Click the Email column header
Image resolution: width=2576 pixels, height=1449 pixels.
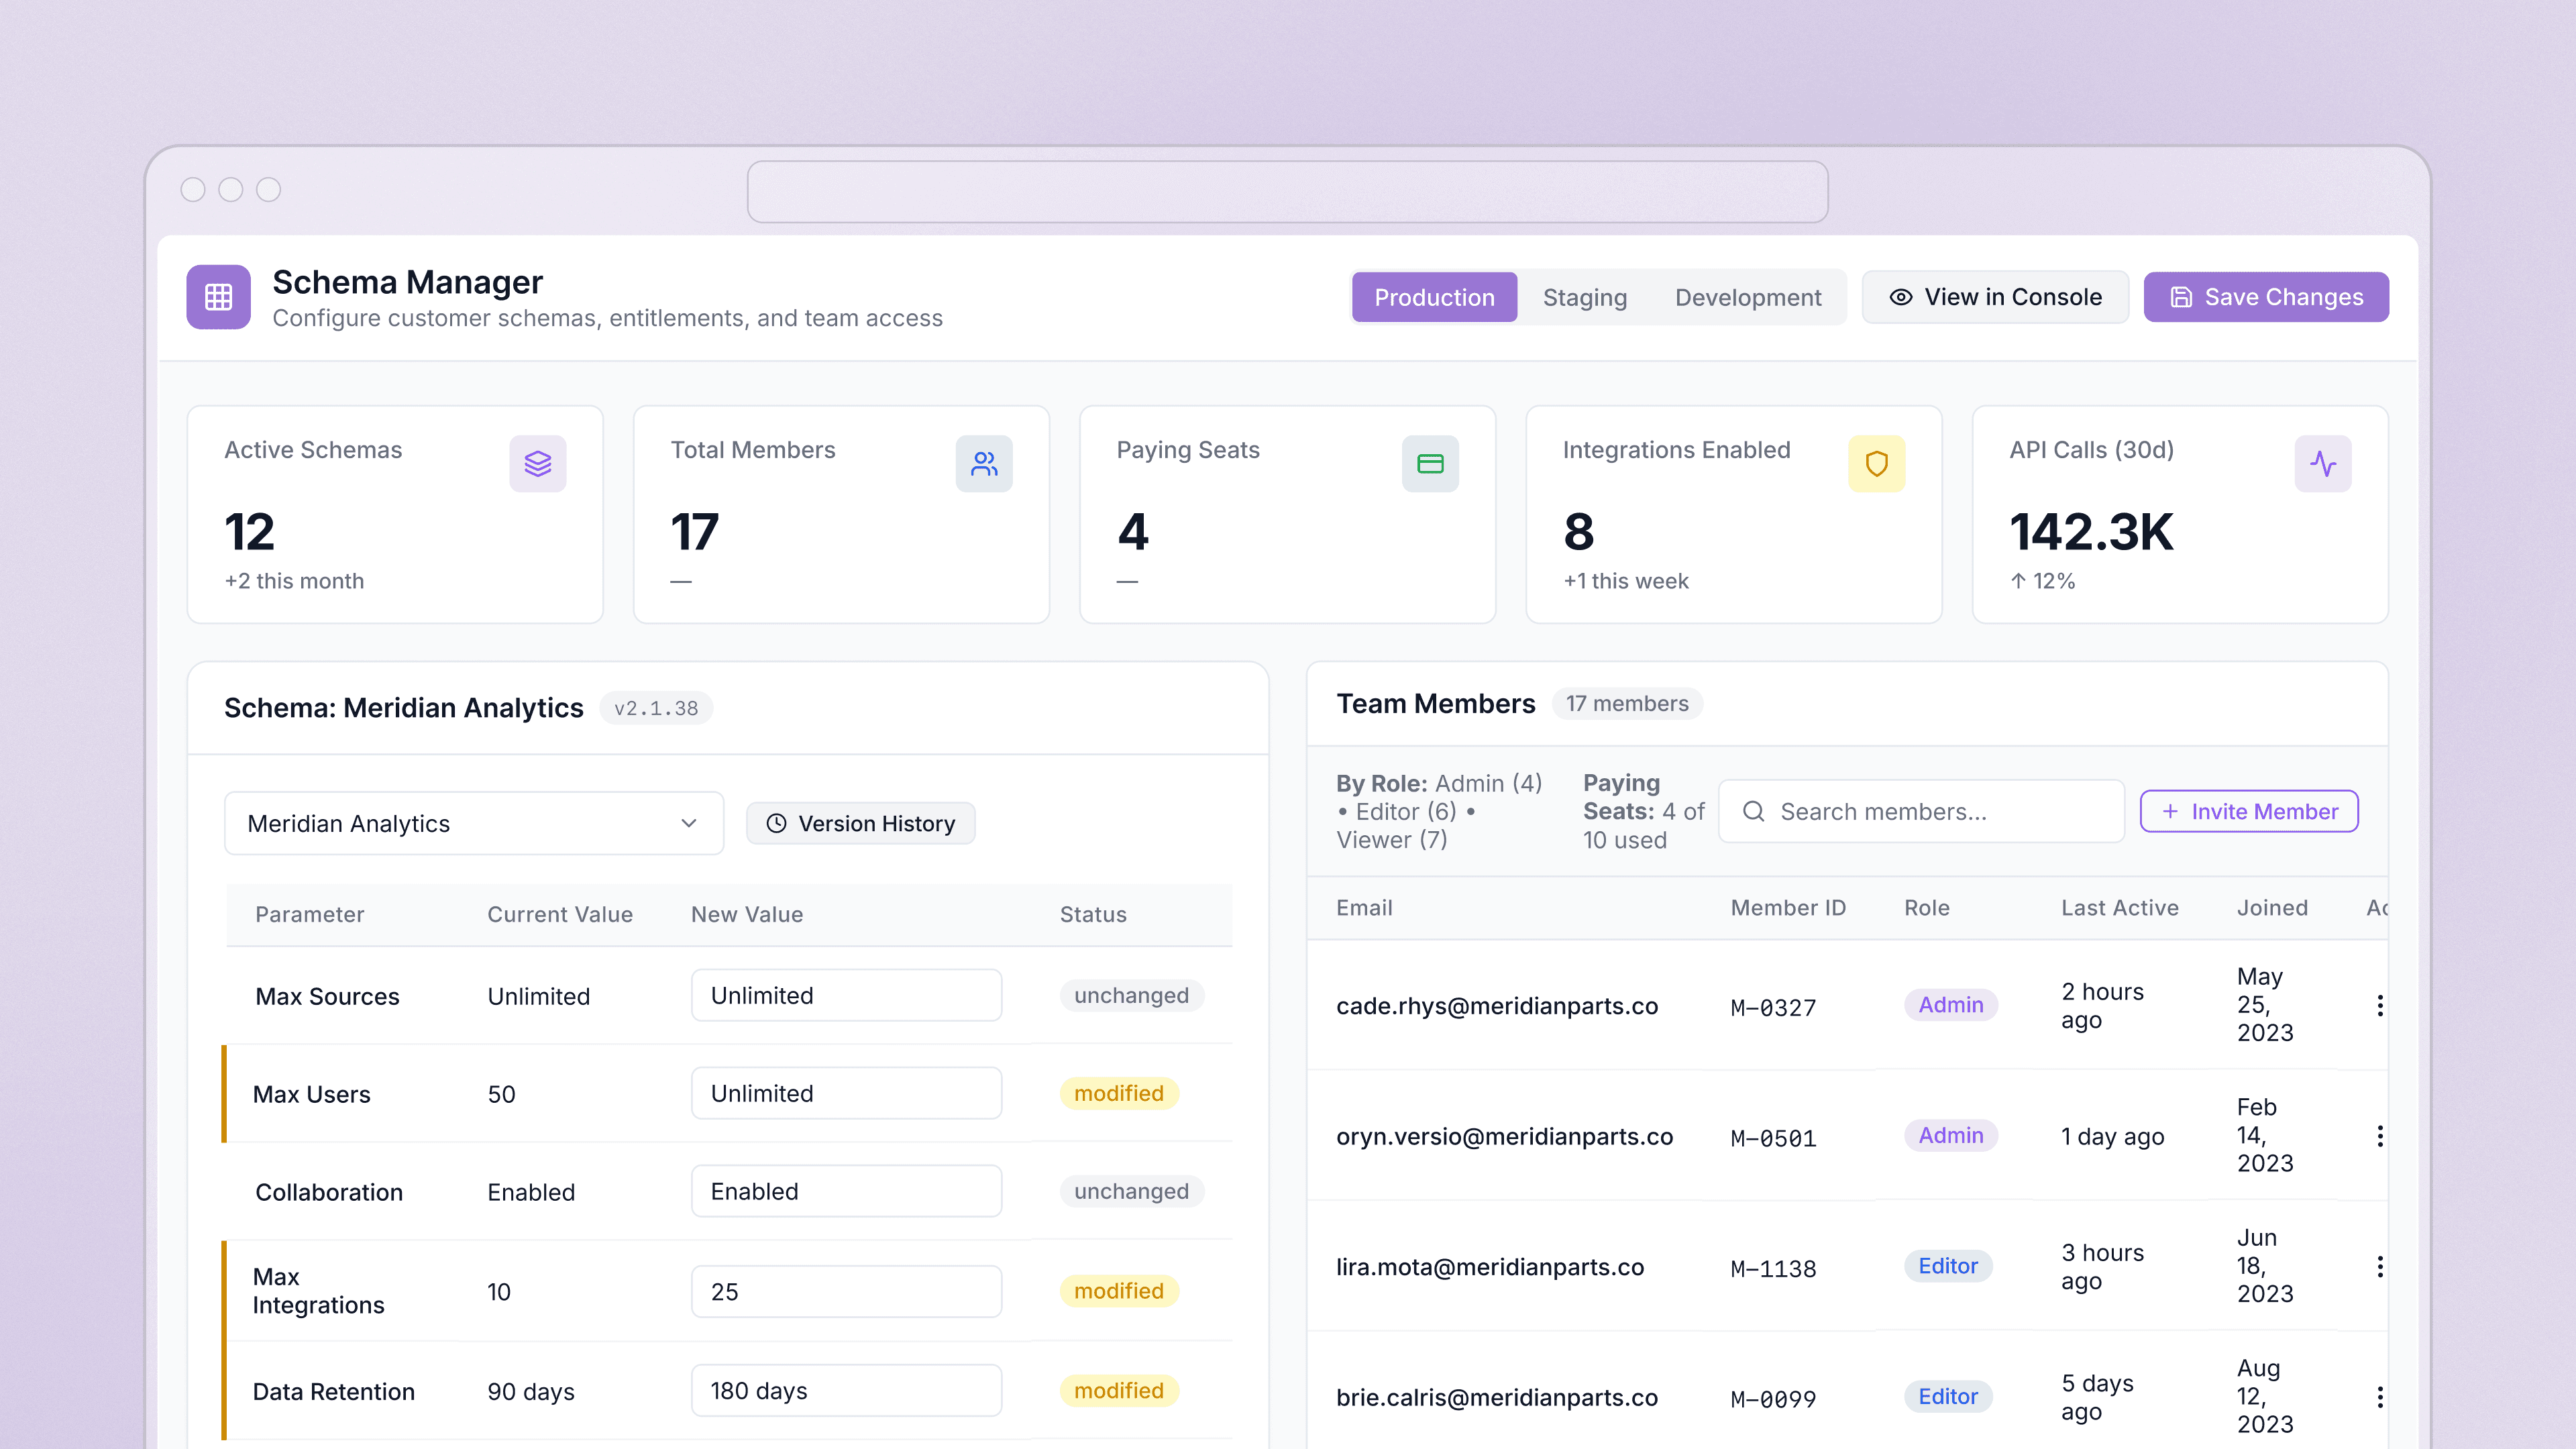1364,907
